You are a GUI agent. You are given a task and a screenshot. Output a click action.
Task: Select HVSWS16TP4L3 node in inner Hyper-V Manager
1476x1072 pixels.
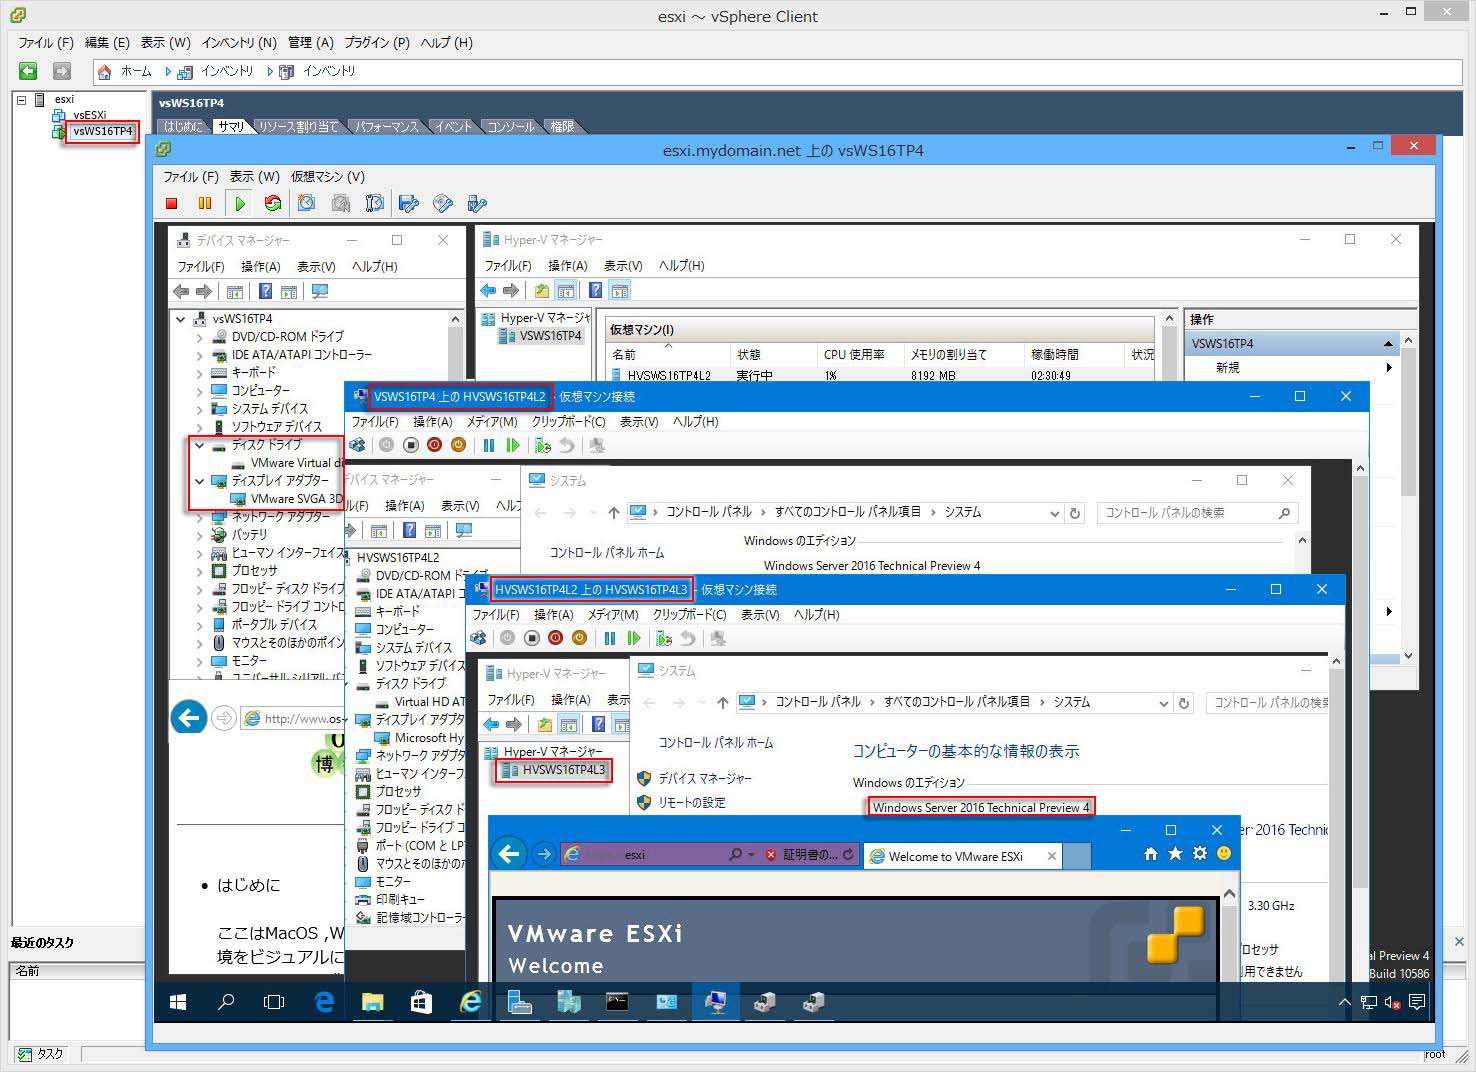pos(564,770)
